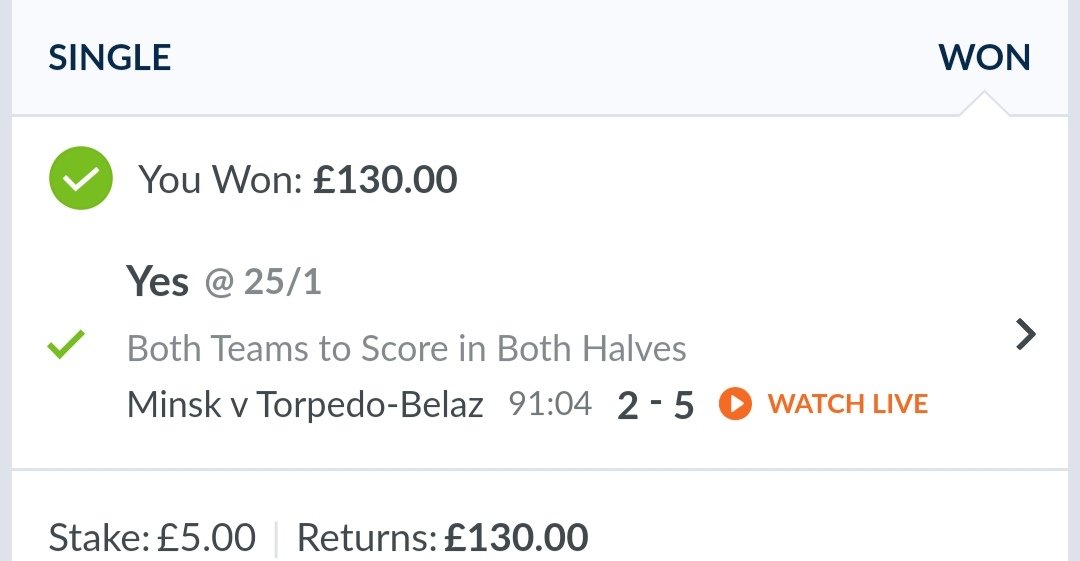Click the pointer notch under WON

[x=984, y=103]
